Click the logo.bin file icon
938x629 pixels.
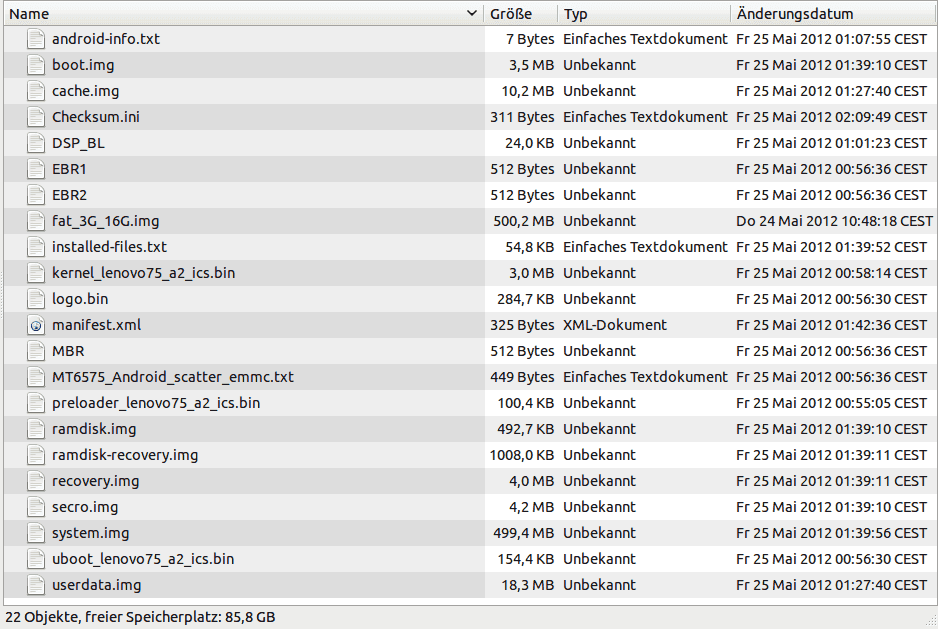(x=36, y=299)
